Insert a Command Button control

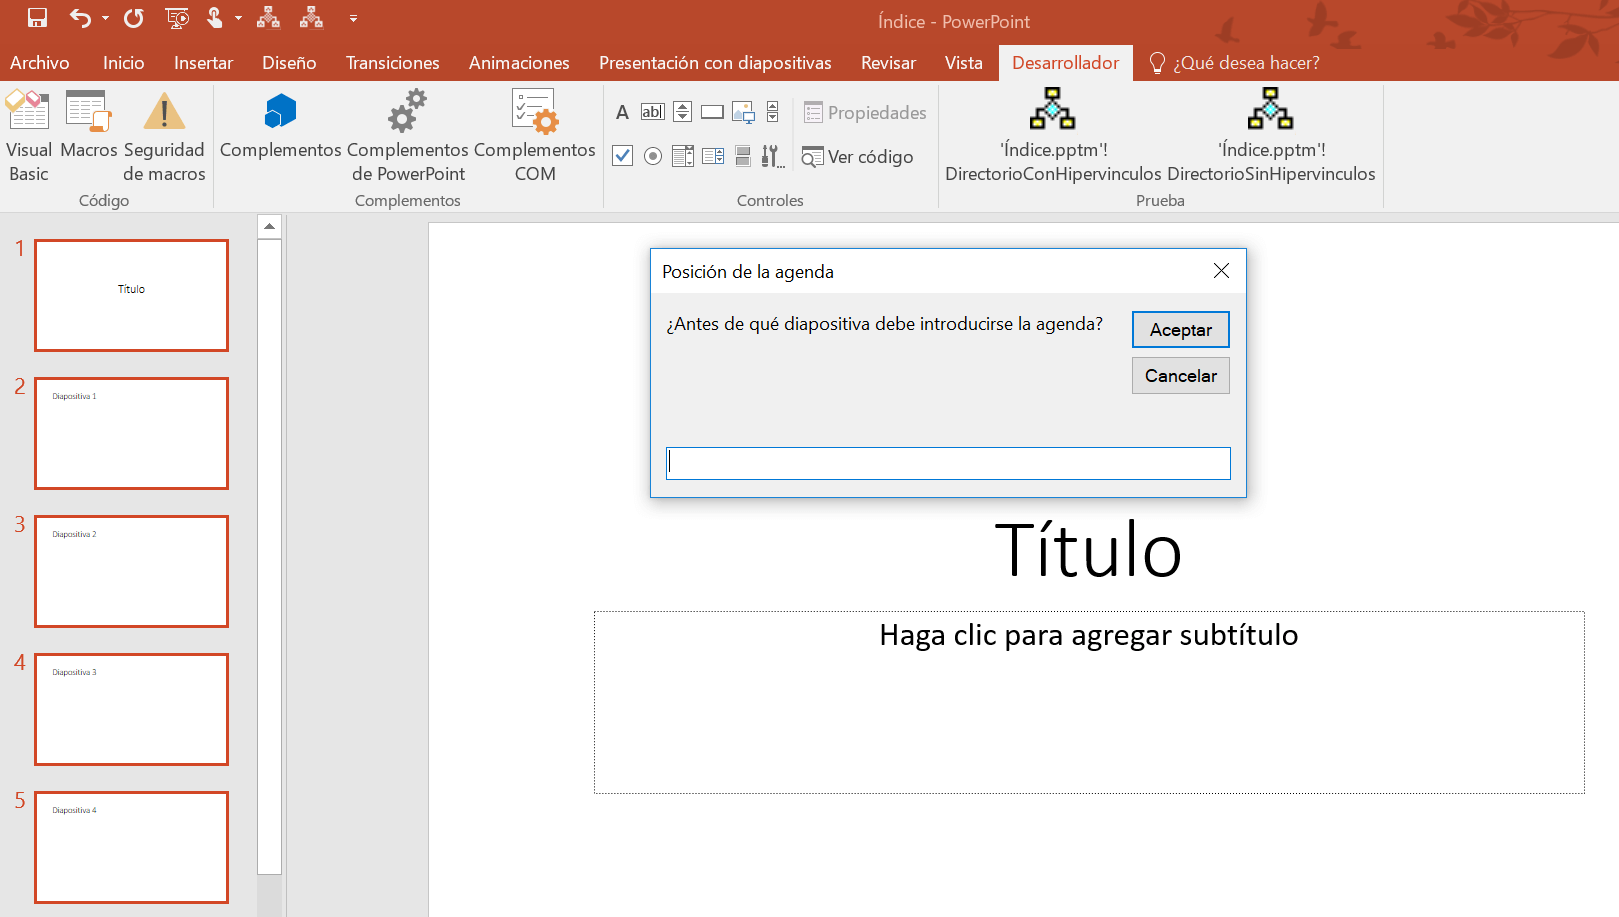click(x=712, y=112)
